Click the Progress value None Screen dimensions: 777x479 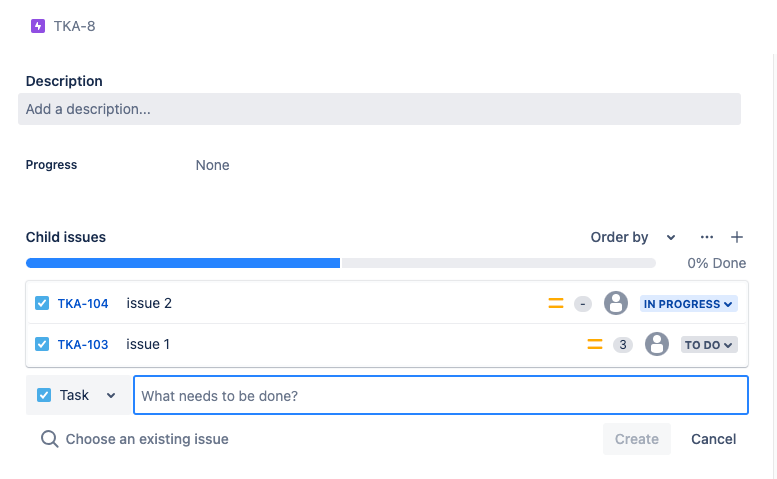click(x=212, y=165)
